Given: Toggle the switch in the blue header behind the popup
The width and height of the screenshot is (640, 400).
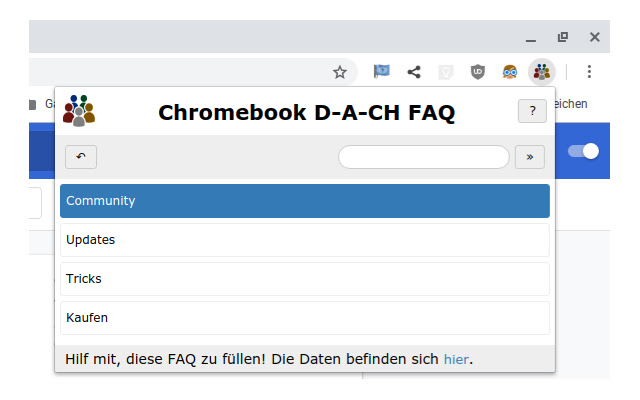Looking at the screenshot, I should click(x=584, y=151).
